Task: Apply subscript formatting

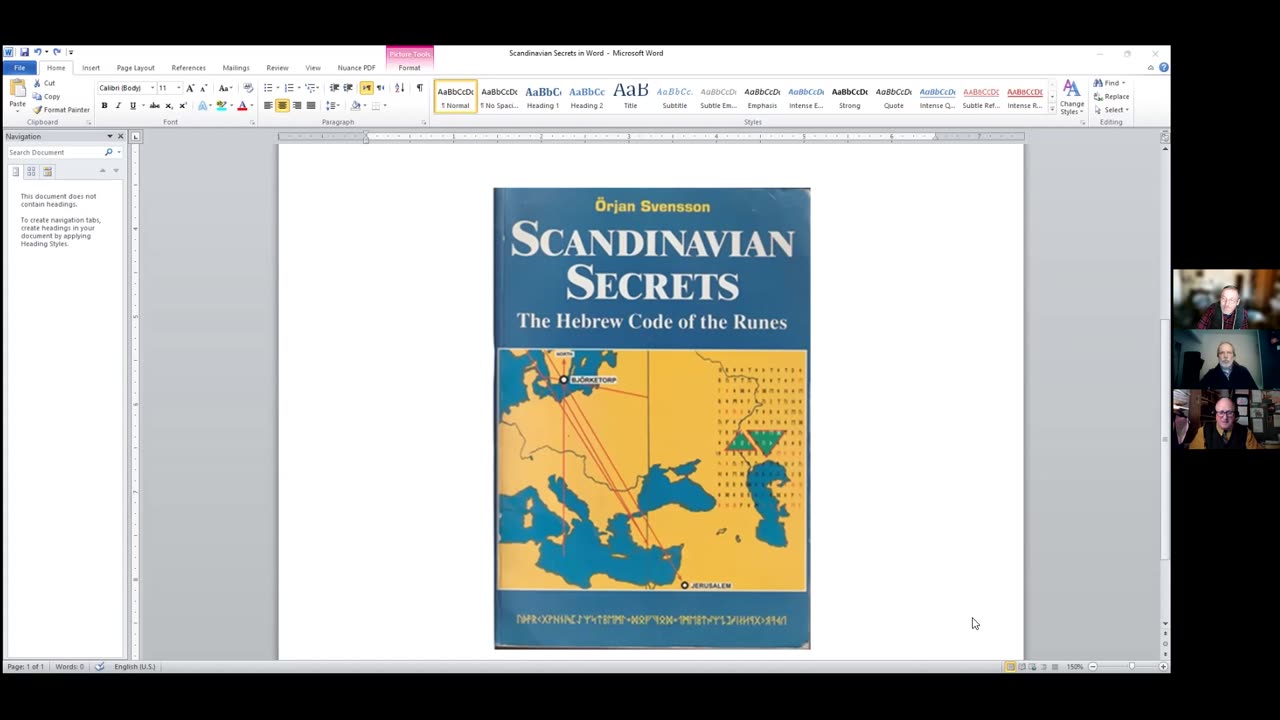Action: click(168, 105)
